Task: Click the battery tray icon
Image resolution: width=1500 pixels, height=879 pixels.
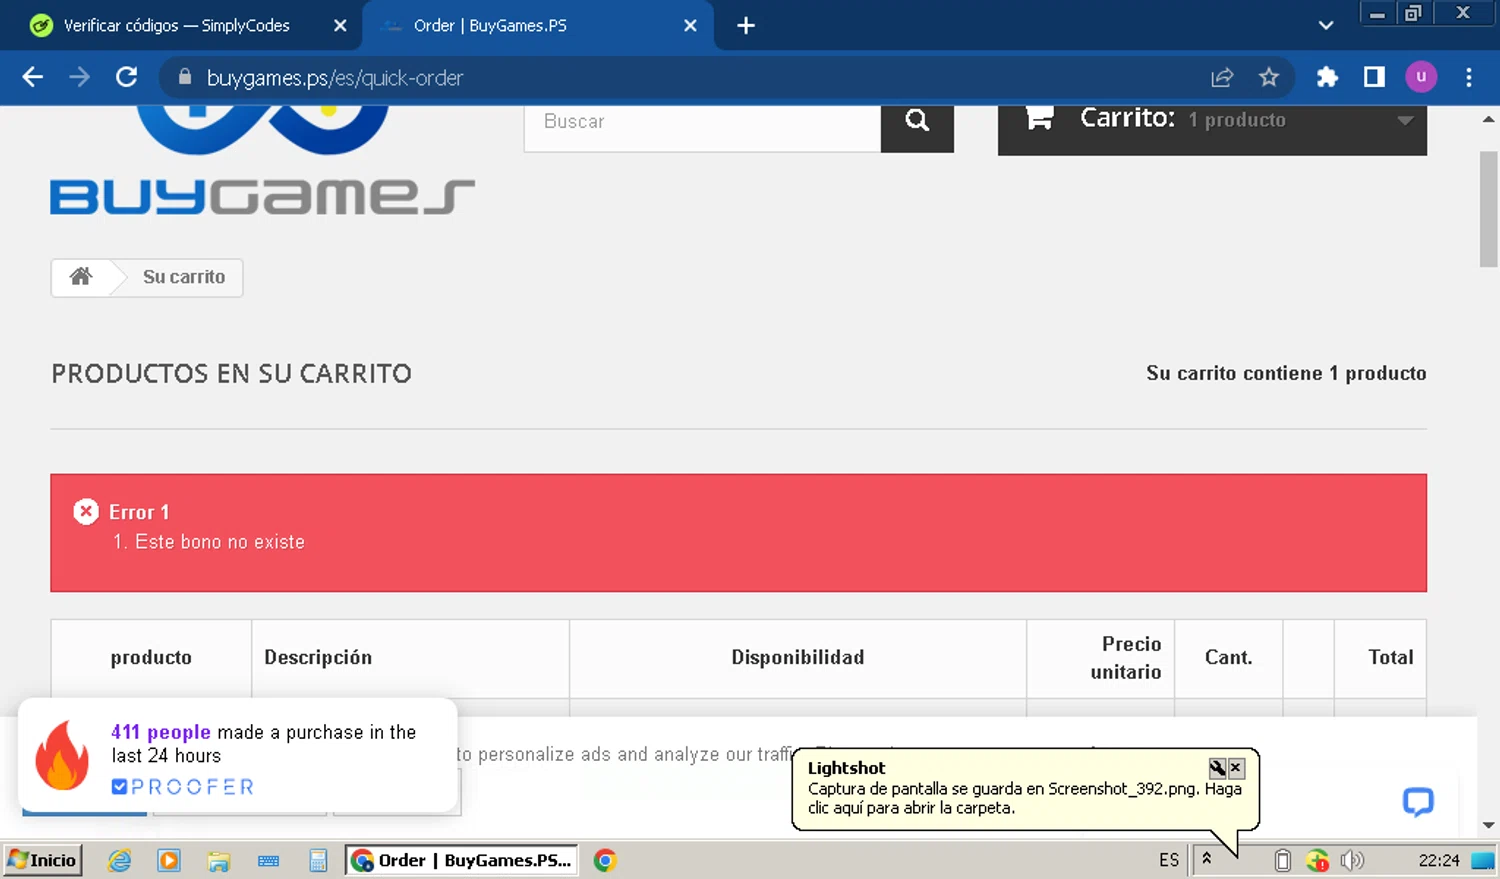Action: click(1283, 860)
